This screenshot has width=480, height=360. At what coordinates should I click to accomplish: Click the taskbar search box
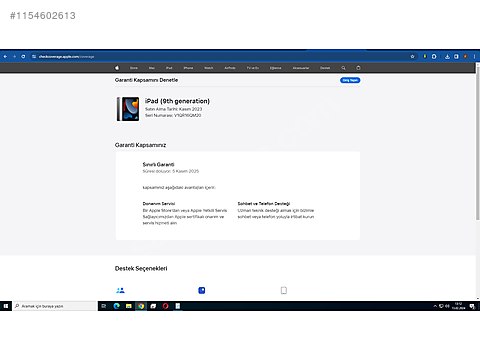55,306
